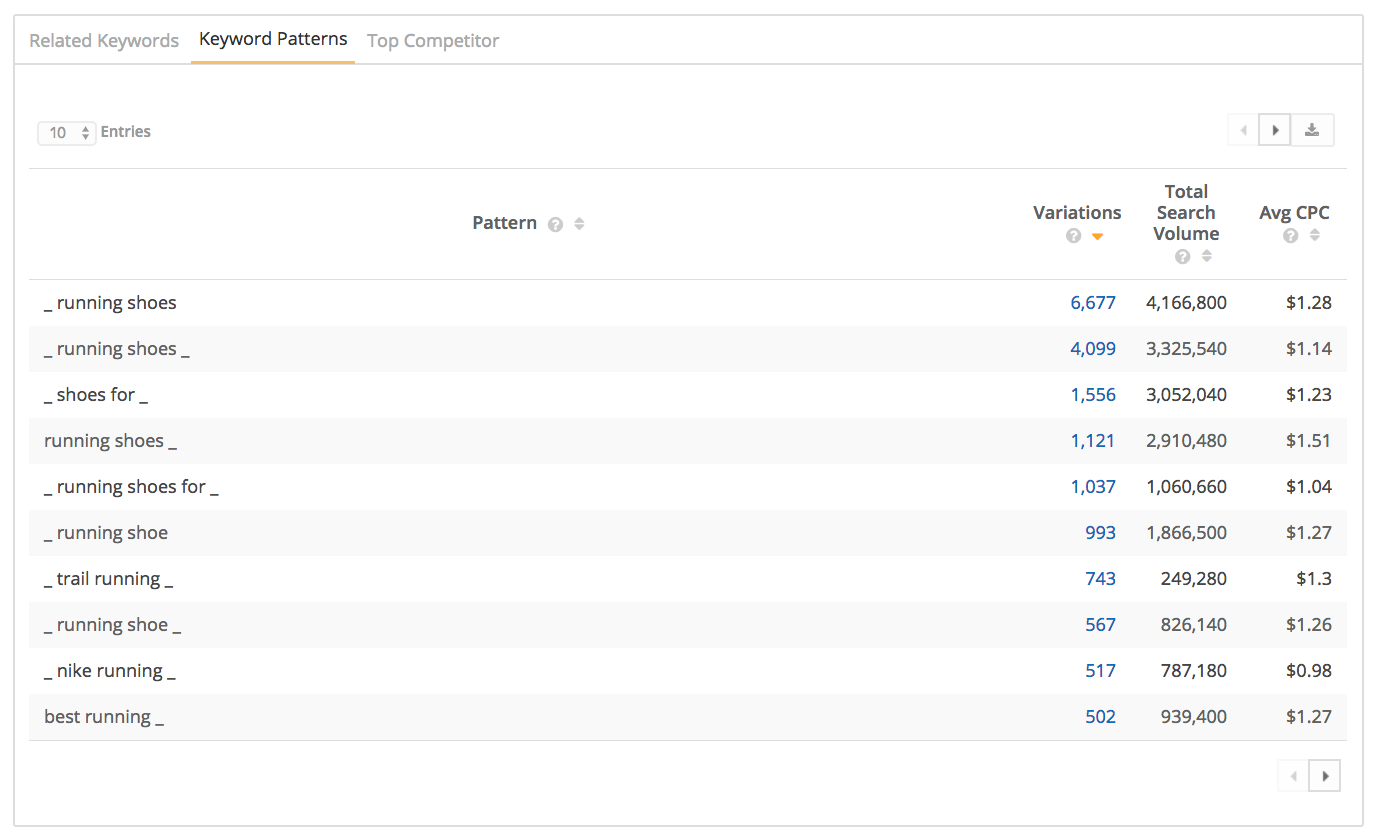The image size is (1383, 839).
Task: Click next-page arrow below the table
Action: [1325, 775]
